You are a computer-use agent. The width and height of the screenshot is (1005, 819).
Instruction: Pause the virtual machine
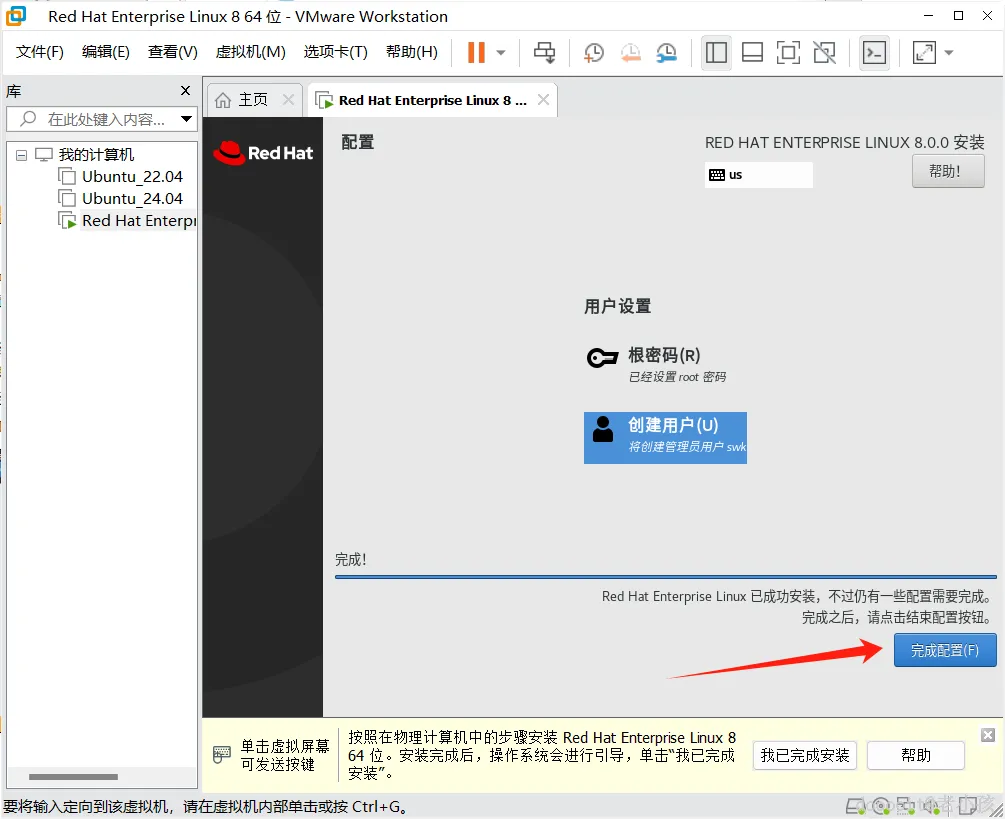click(x=476, y=53)
